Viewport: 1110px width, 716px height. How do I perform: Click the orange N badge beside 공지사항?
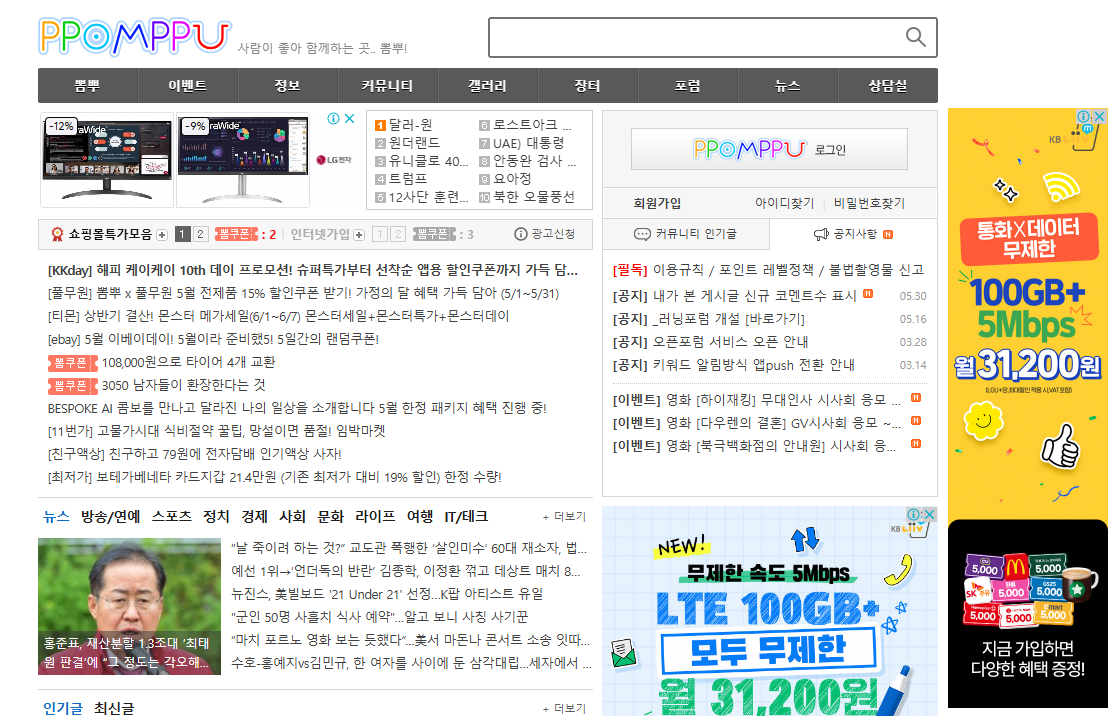click(888, 234)
